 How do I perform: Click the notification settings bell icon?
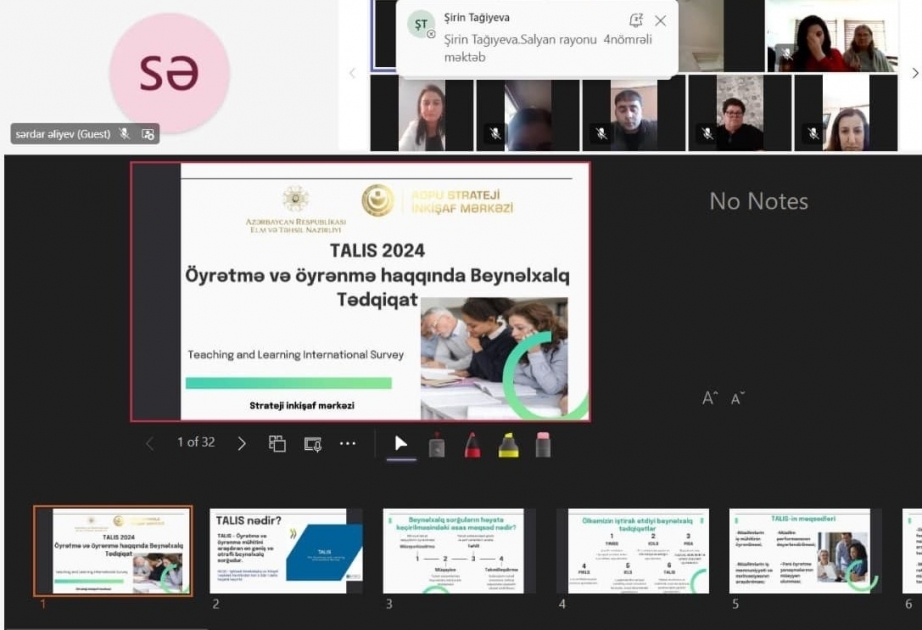[636, 21]
